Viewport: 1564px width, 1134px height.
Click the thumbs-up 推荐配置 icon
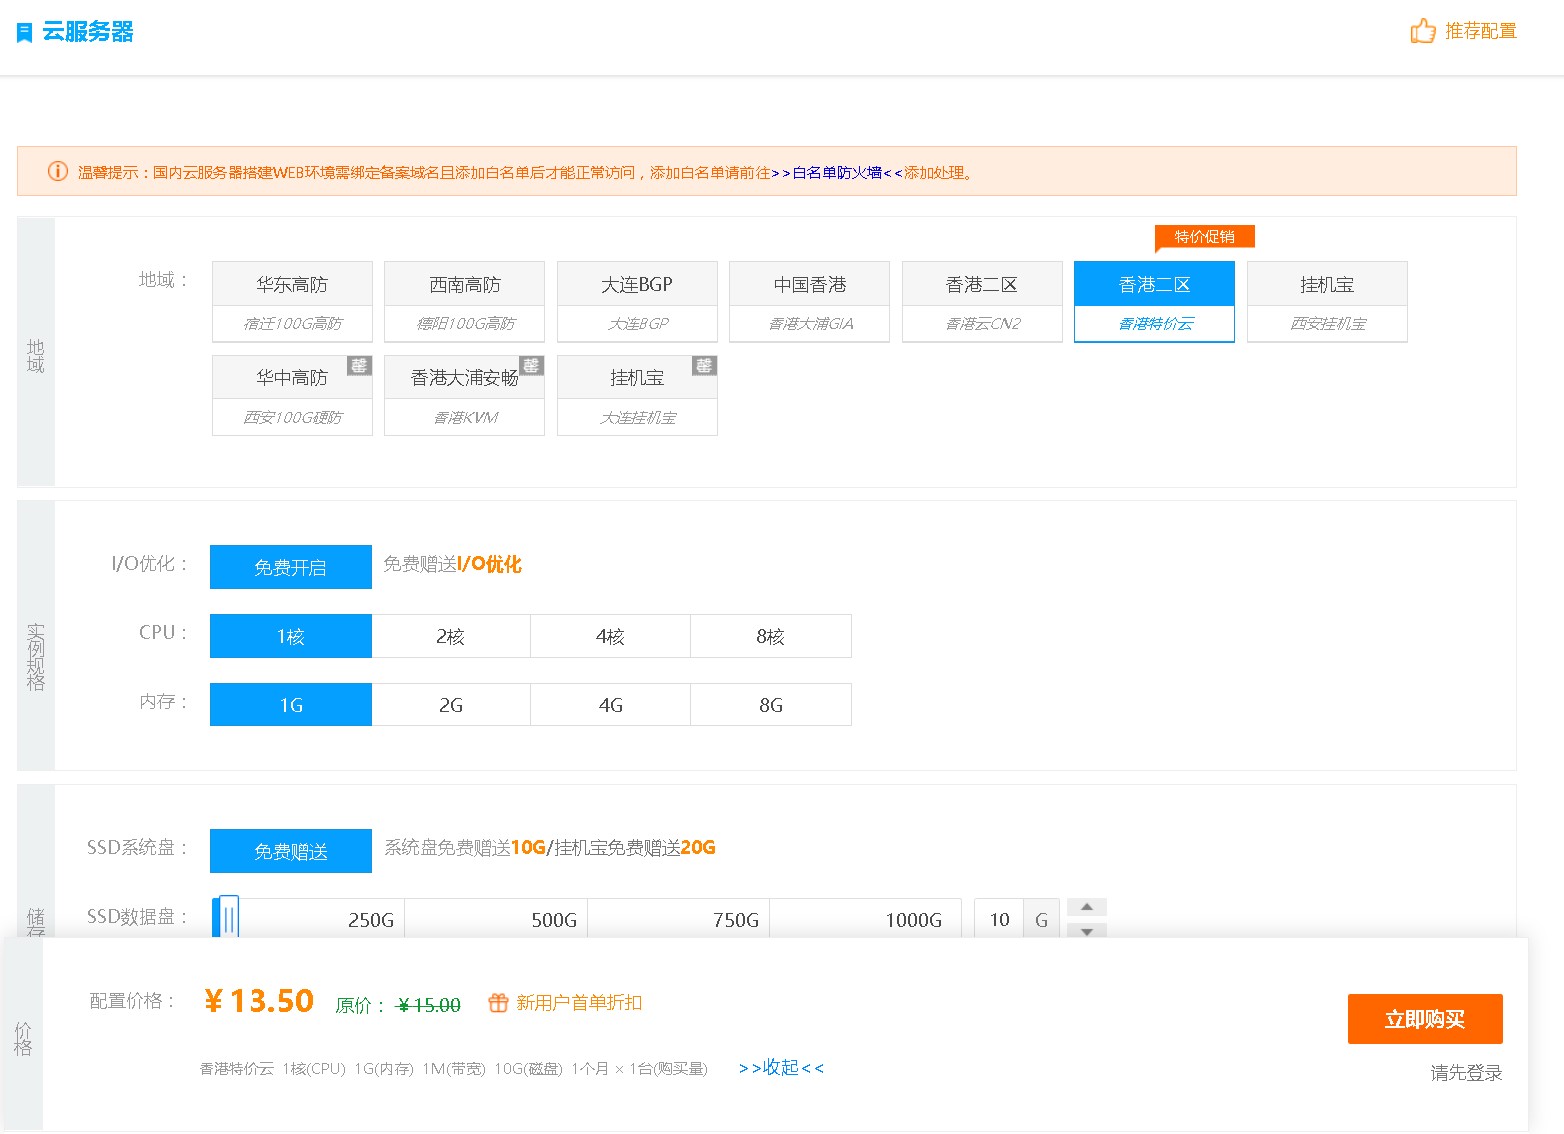coord(1423,31)
